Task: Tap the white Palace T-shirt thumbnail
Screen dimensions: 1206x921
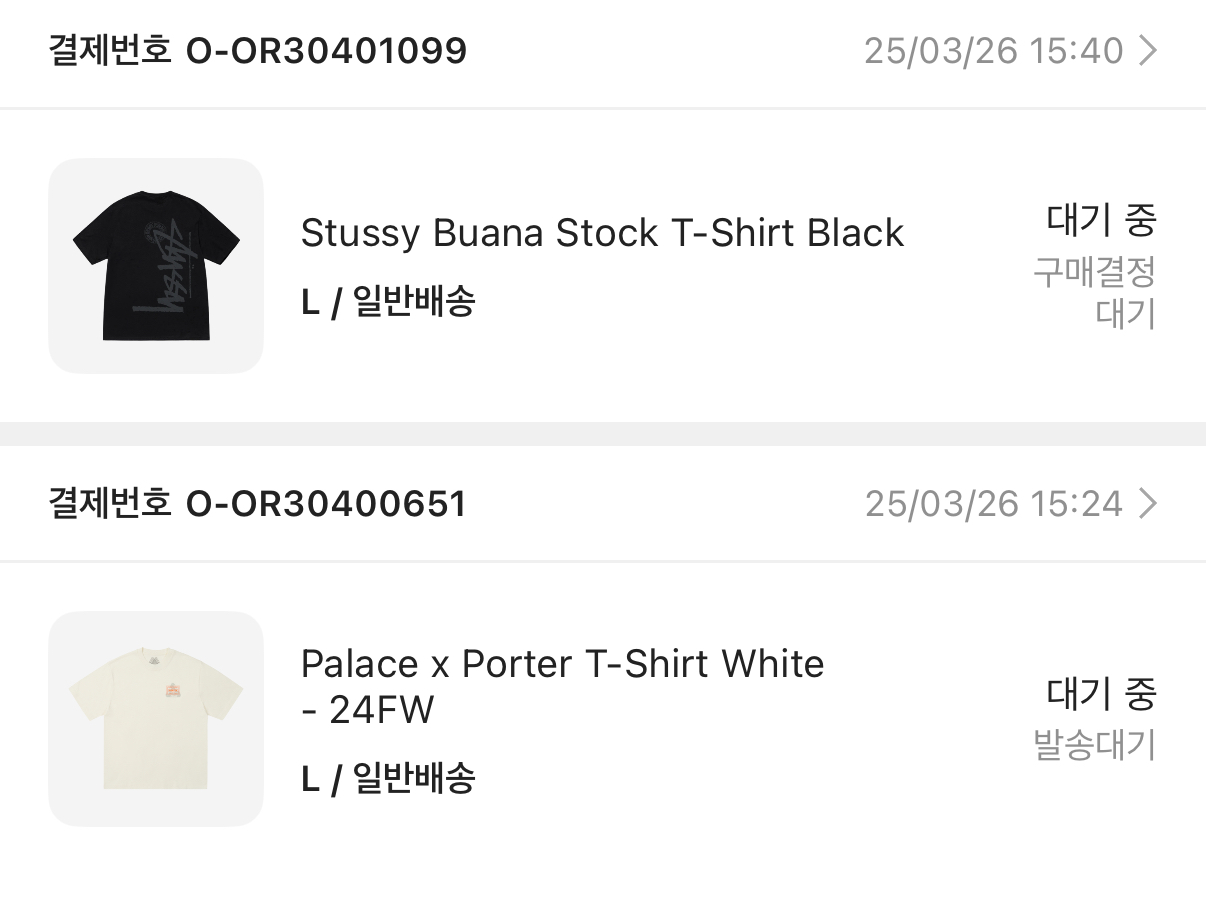Action: [x=156, y=718]
